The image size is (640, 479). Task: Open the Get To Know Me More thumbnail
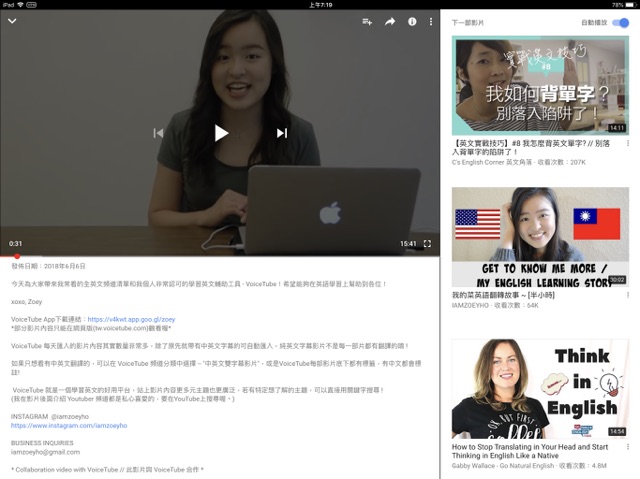coord(540,237)
